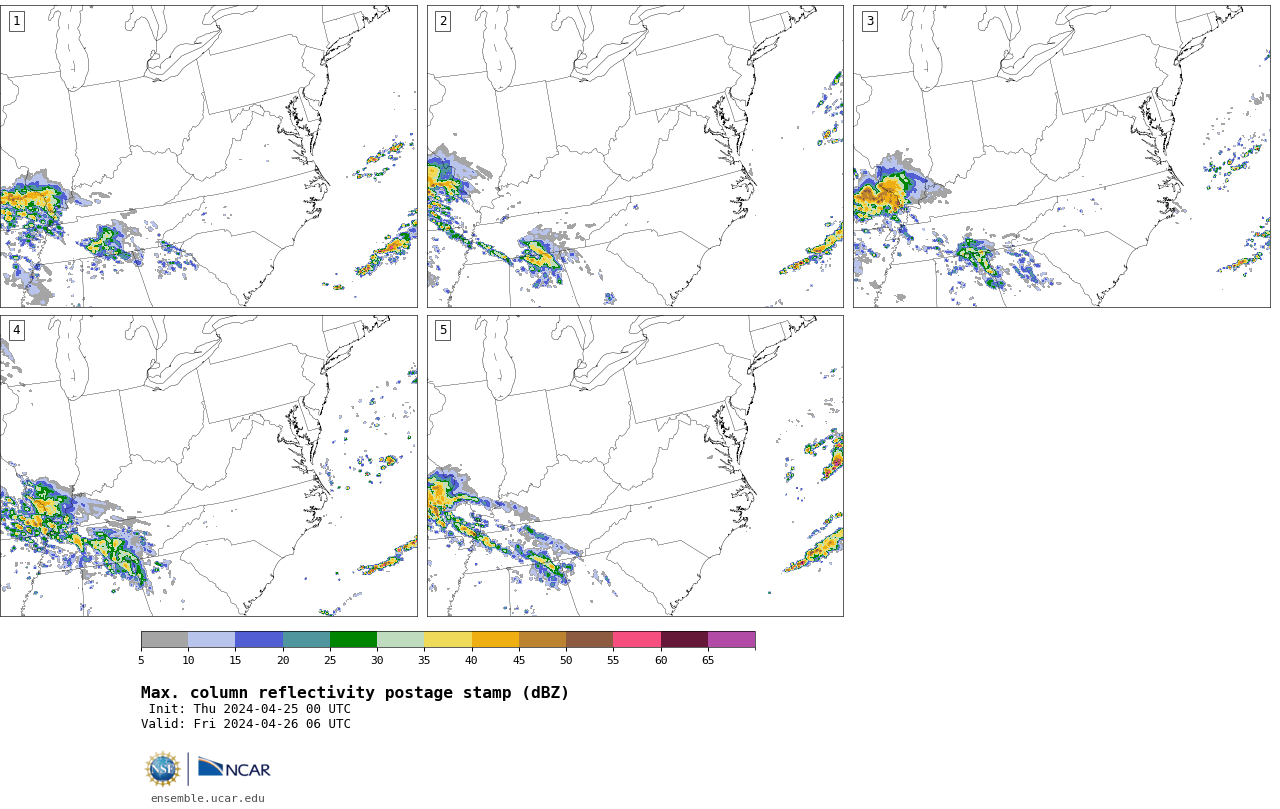Select the purple 65+ dBZ swatch
Image resolution: width=1280 pixels, height=809 pixels.
point(731,640)
